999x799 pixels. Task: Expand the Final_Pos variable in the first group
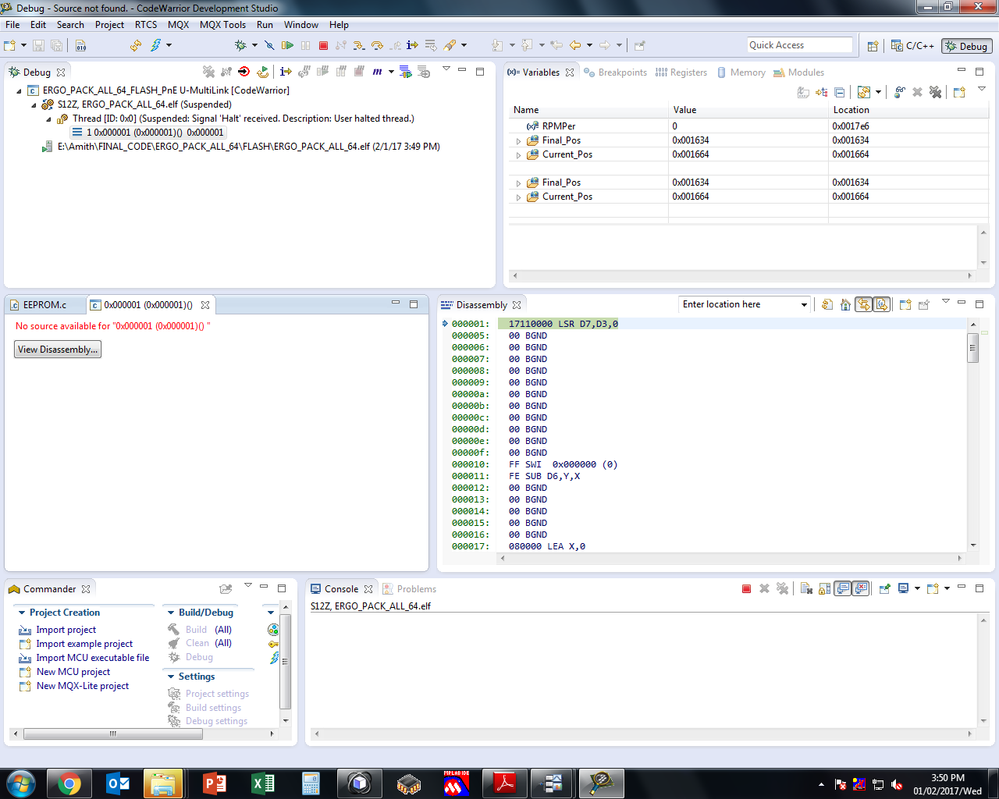pyautogui.click(x=518, y=141)
